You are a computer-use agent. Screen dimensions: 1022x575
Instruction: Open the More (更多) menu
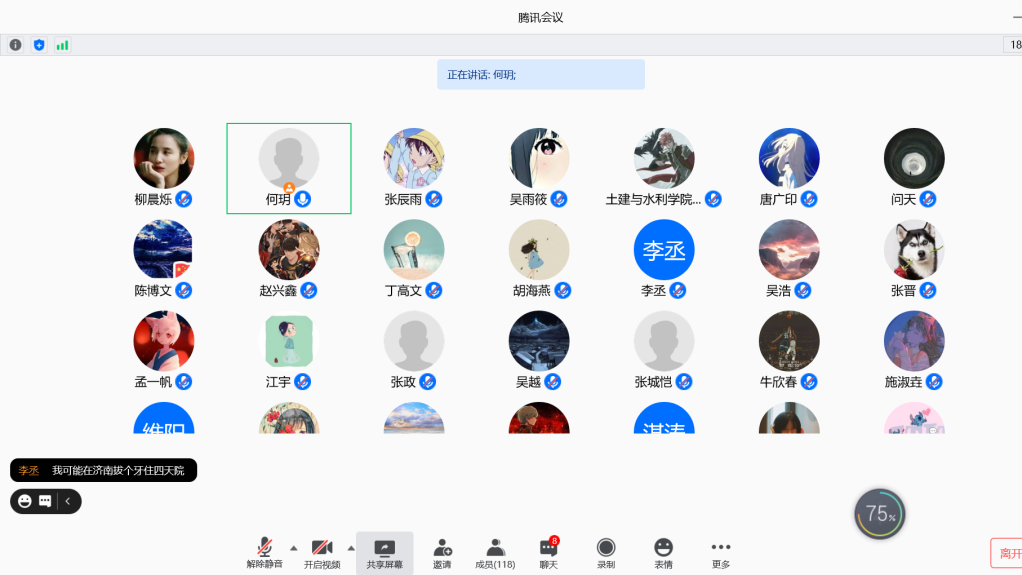721,552
